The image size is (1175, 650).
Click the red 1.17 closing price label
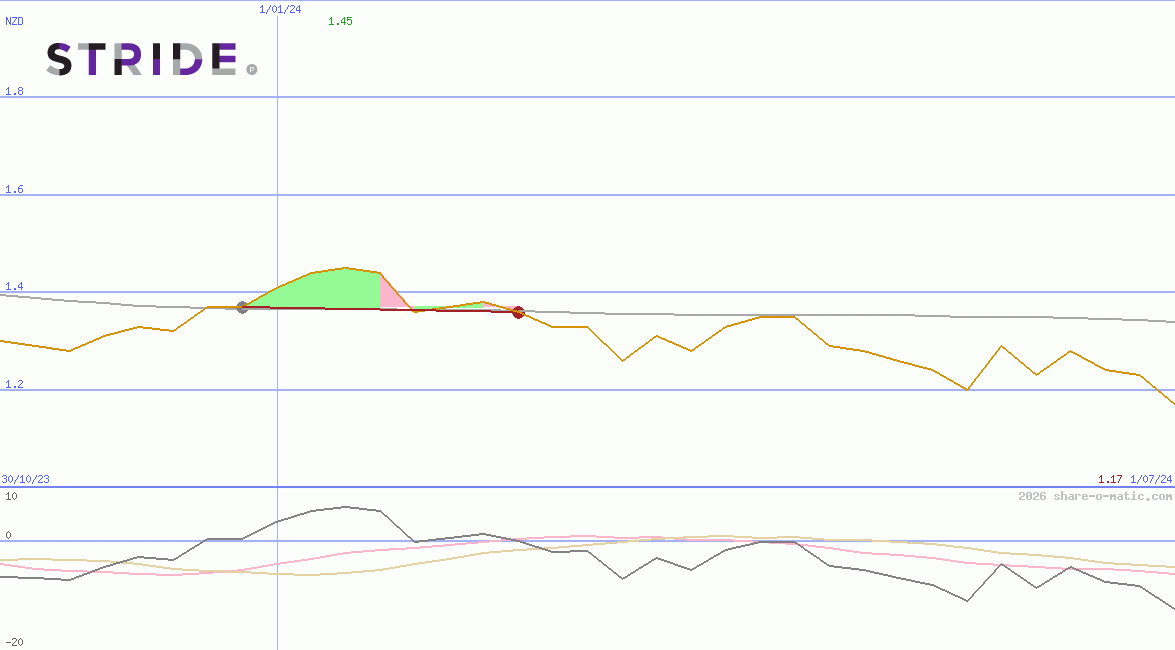click(1110, 479)
